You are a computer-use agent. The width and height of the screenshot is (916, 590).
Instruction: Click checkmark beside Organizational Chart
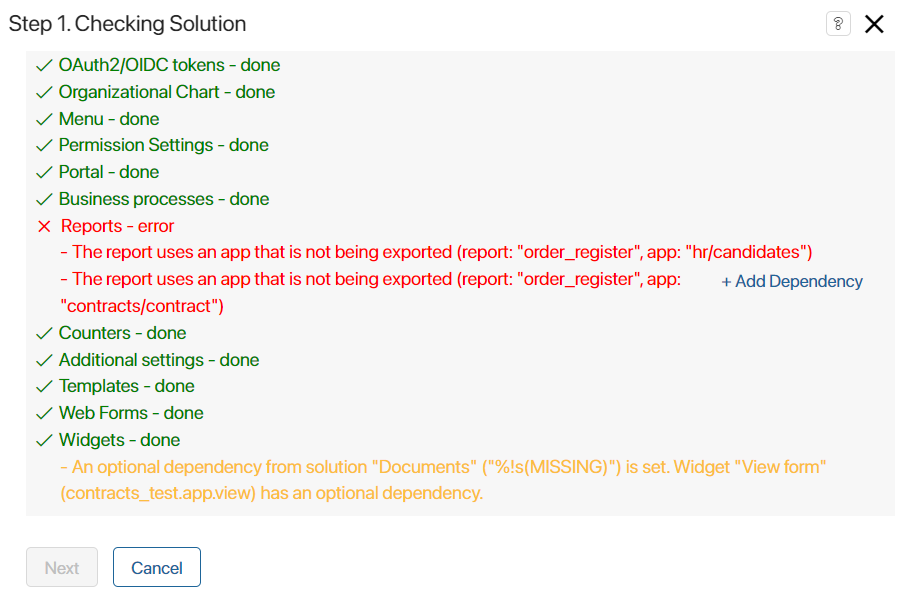coord(44,92)
